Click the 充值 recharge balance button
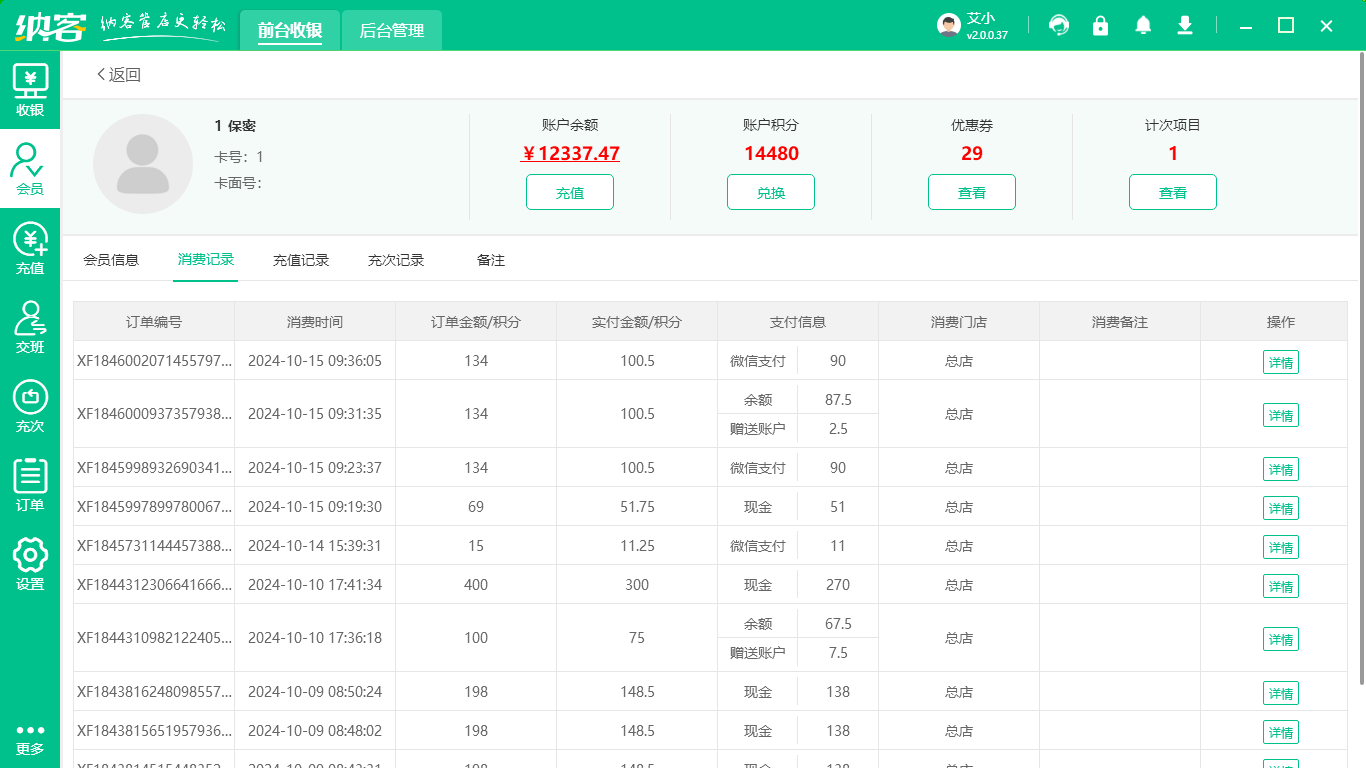 569,191
